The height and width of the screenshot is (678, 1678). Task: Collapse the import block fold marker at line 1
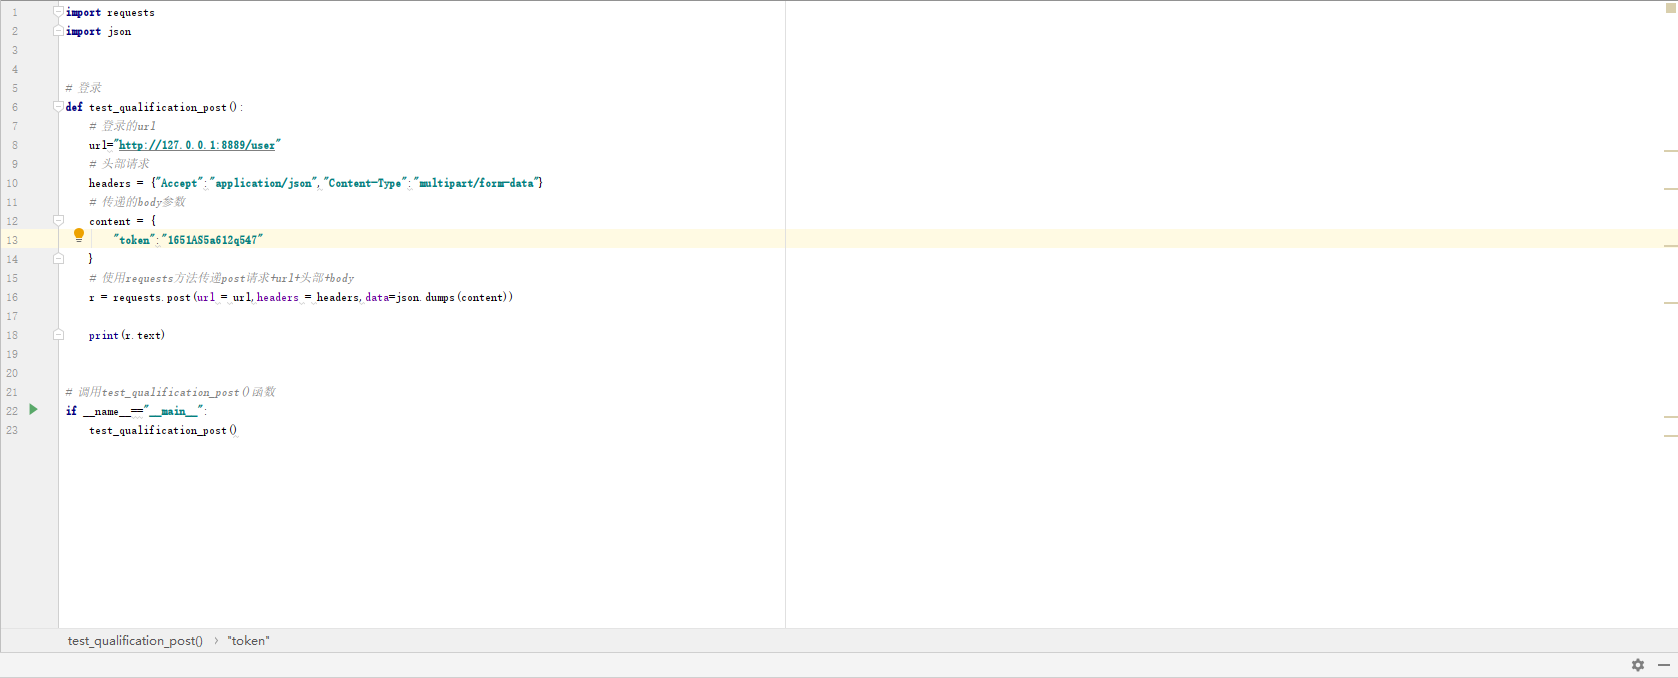58,12
